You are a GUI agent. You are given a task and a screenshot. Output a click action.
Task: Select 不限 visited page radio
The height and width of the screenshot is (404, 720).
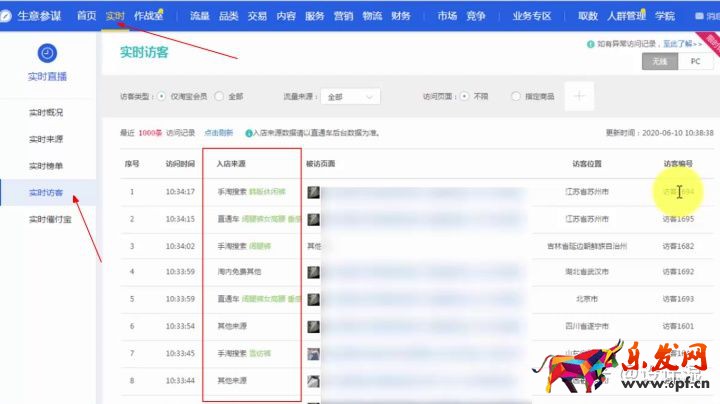click(464, 97)
